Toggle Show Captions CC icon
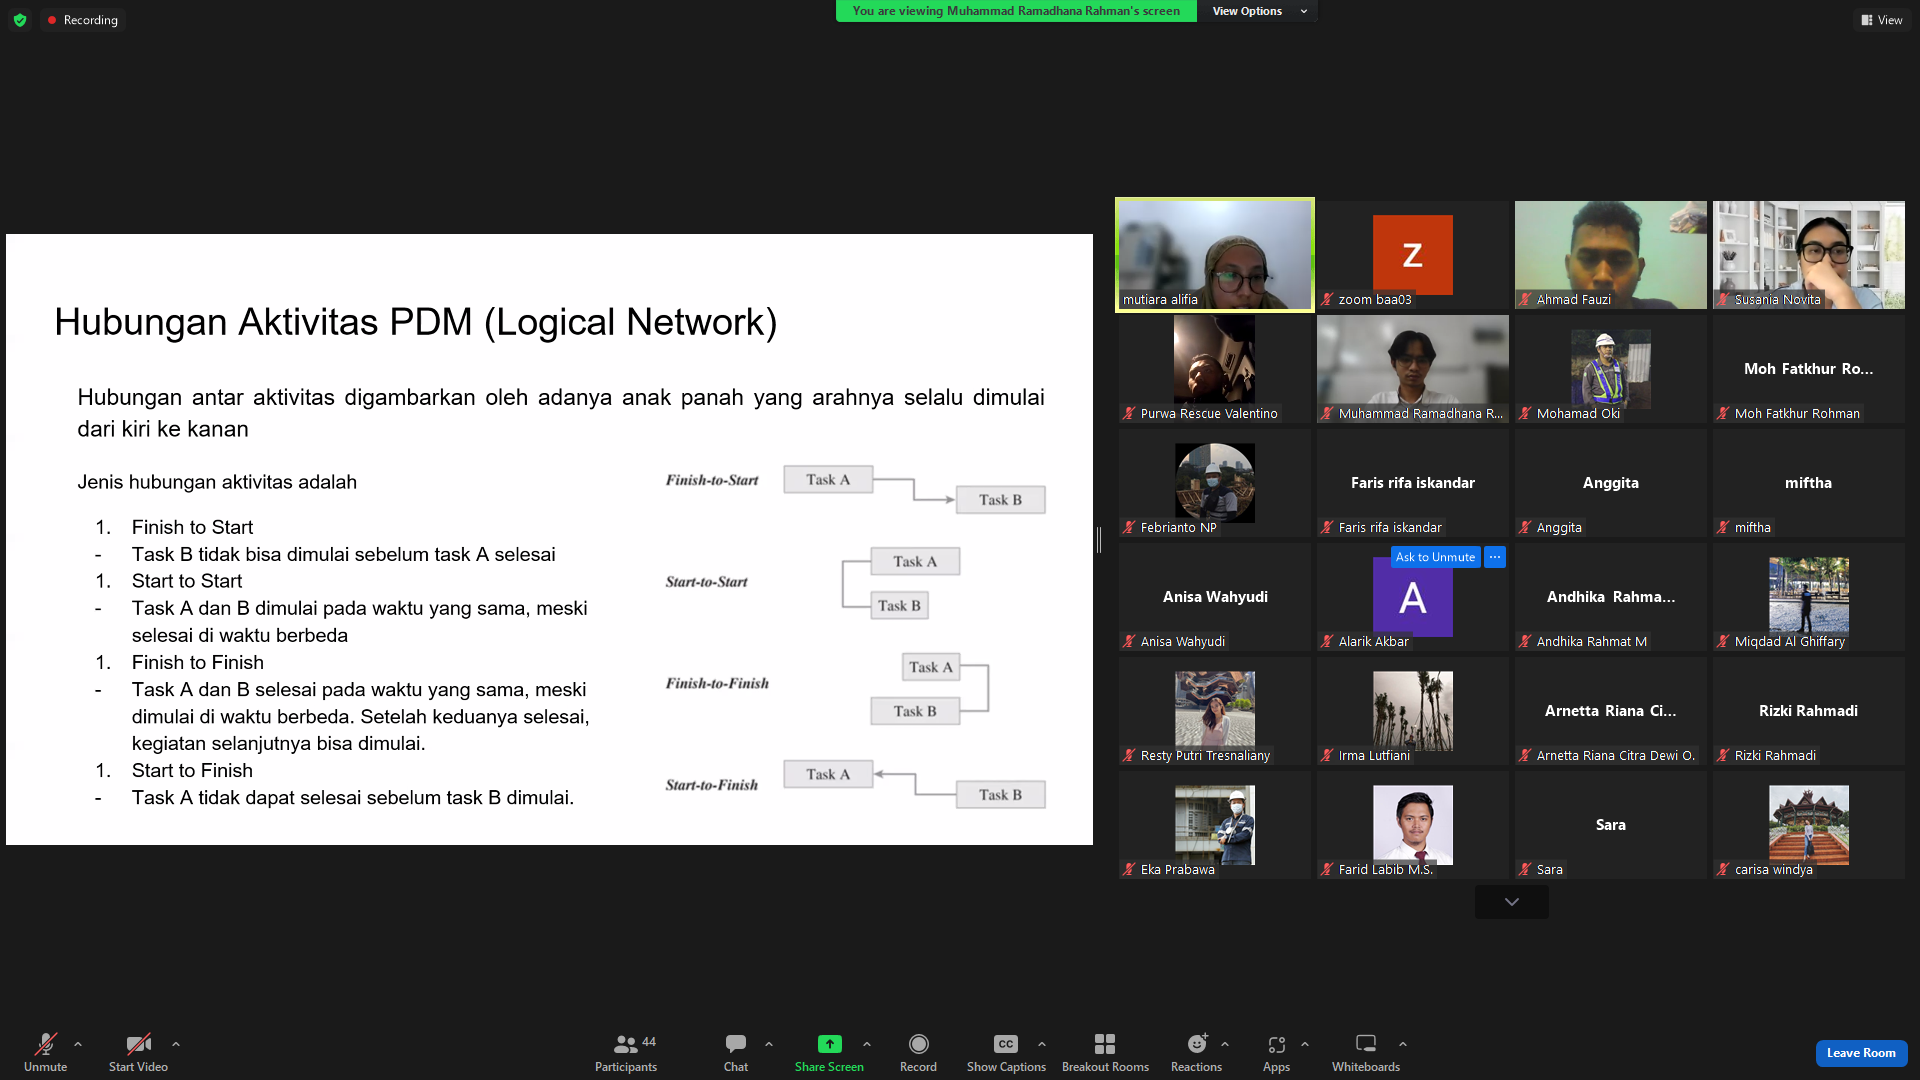The height and width of the screenshot is (1080, 1920). click(1006, 1044)
